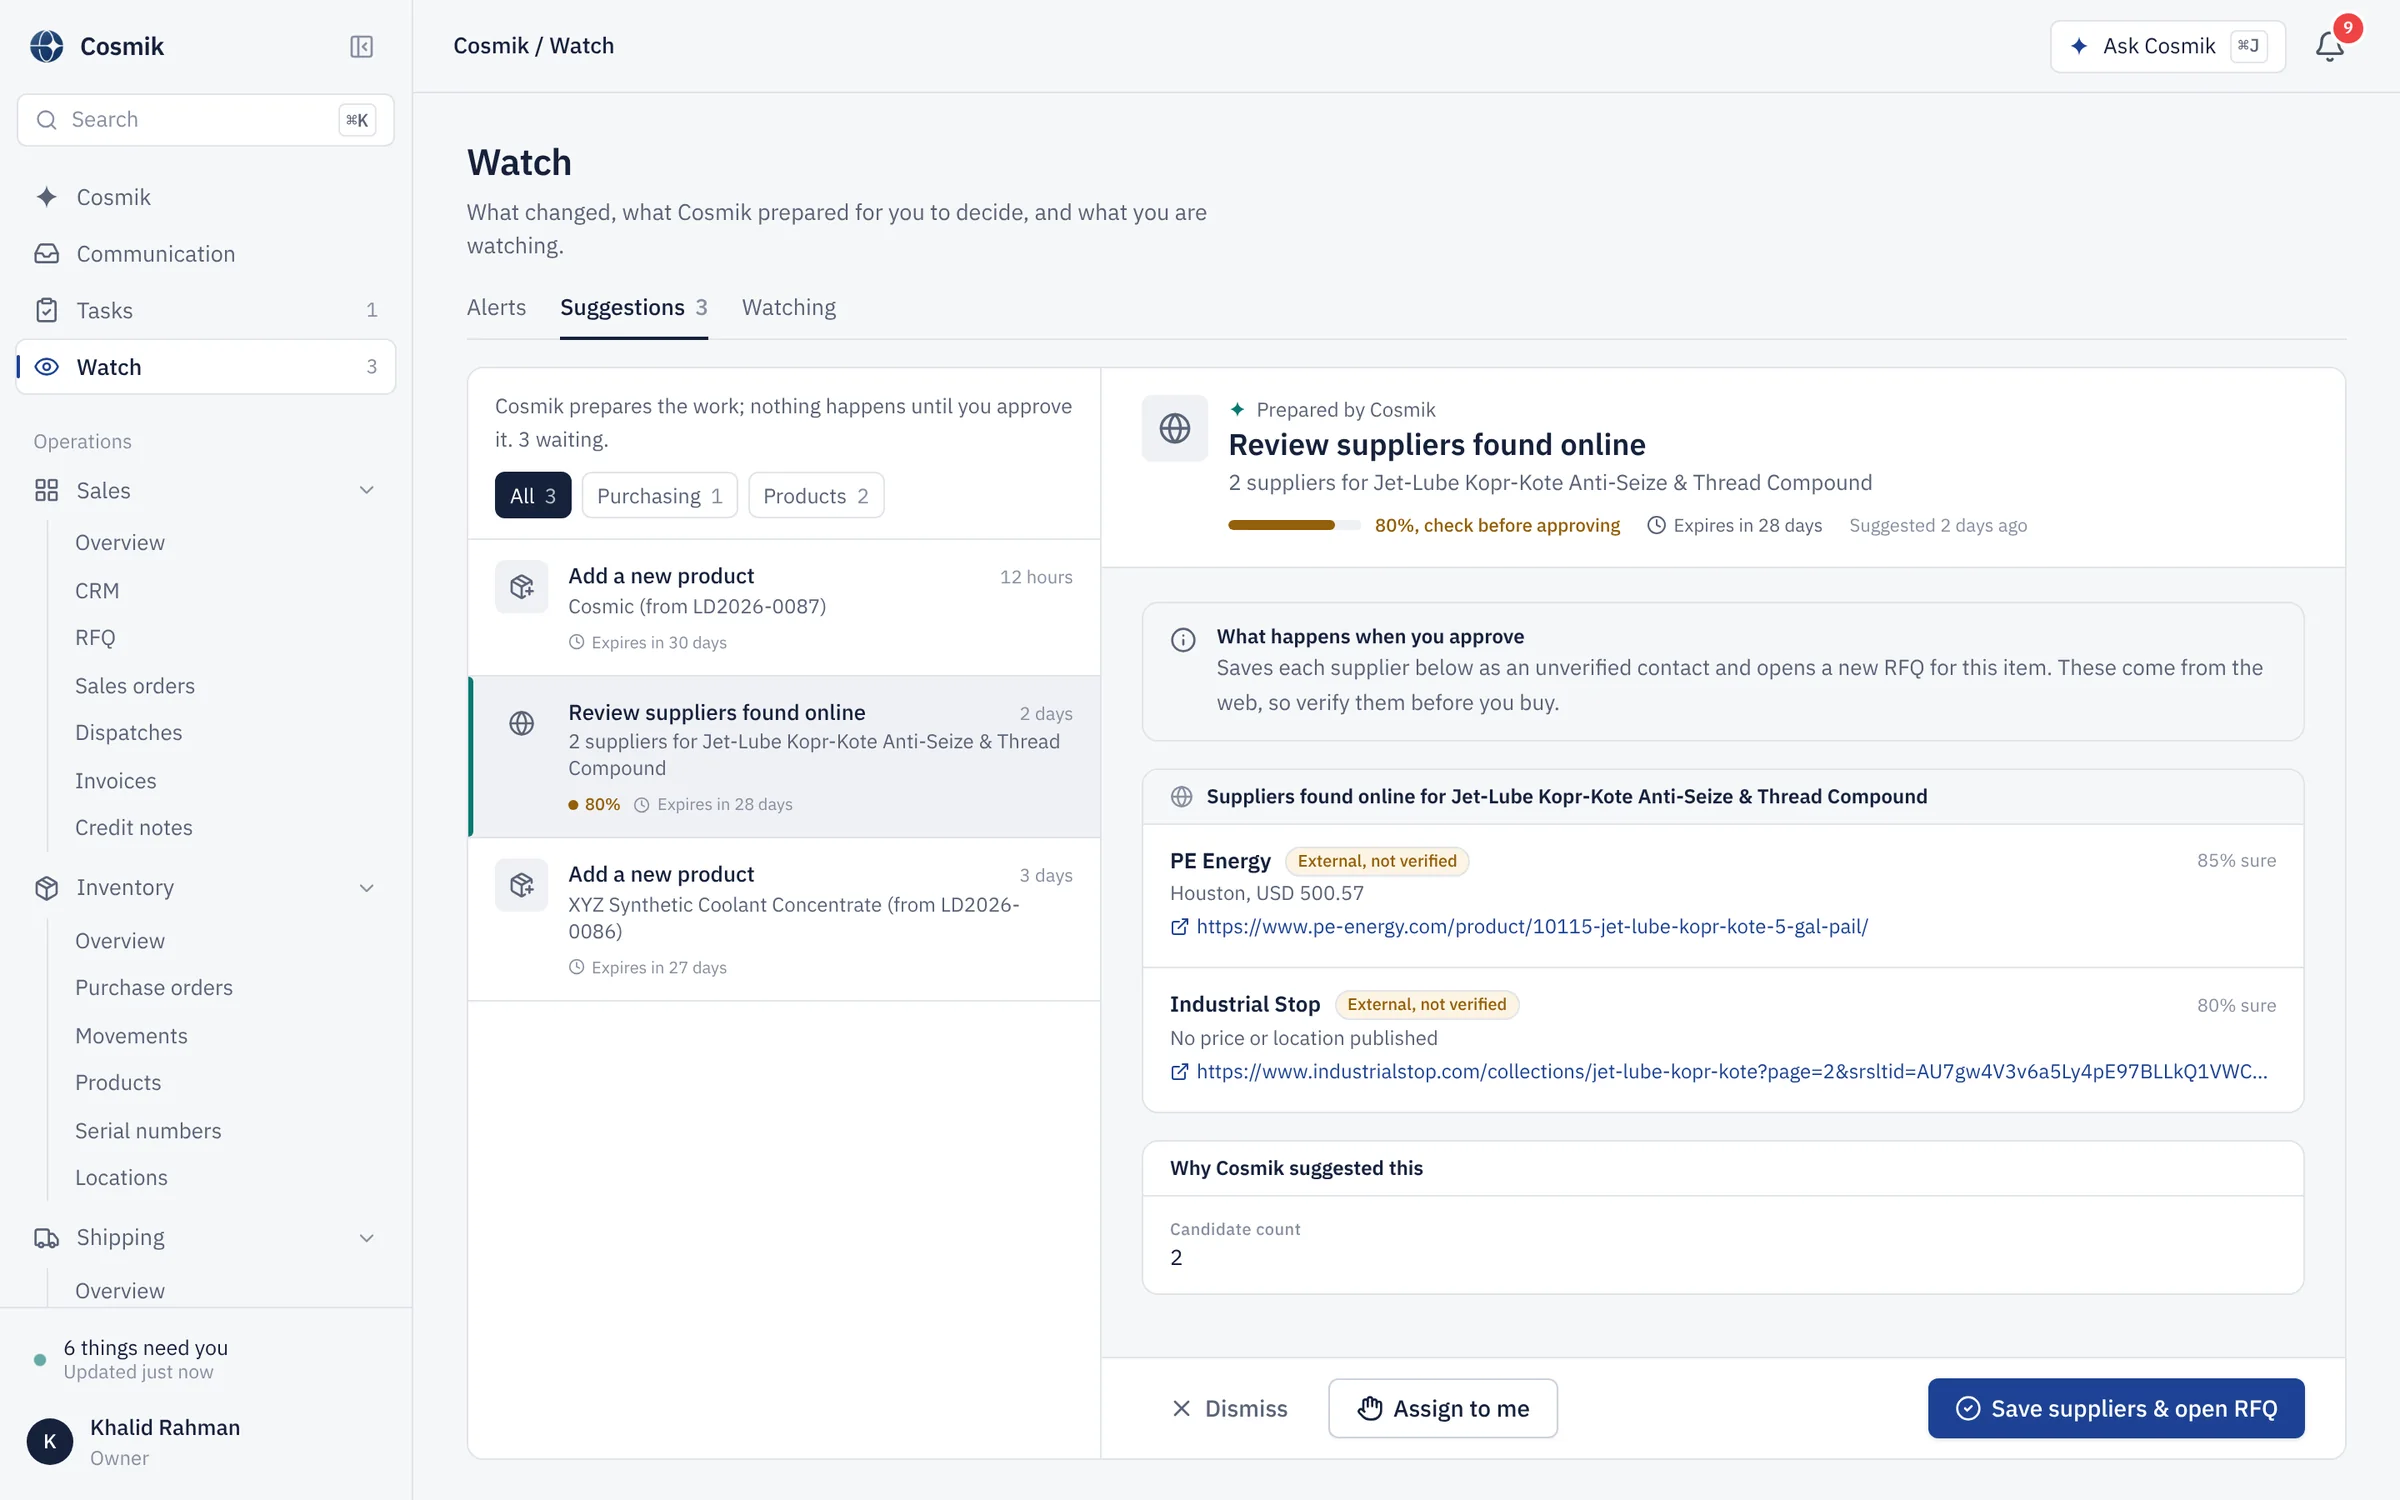This screenshot has height=1500, width=2400.
Task: Click the '85% sure' label for PE Energy
Action: (x=2236, y=861)
